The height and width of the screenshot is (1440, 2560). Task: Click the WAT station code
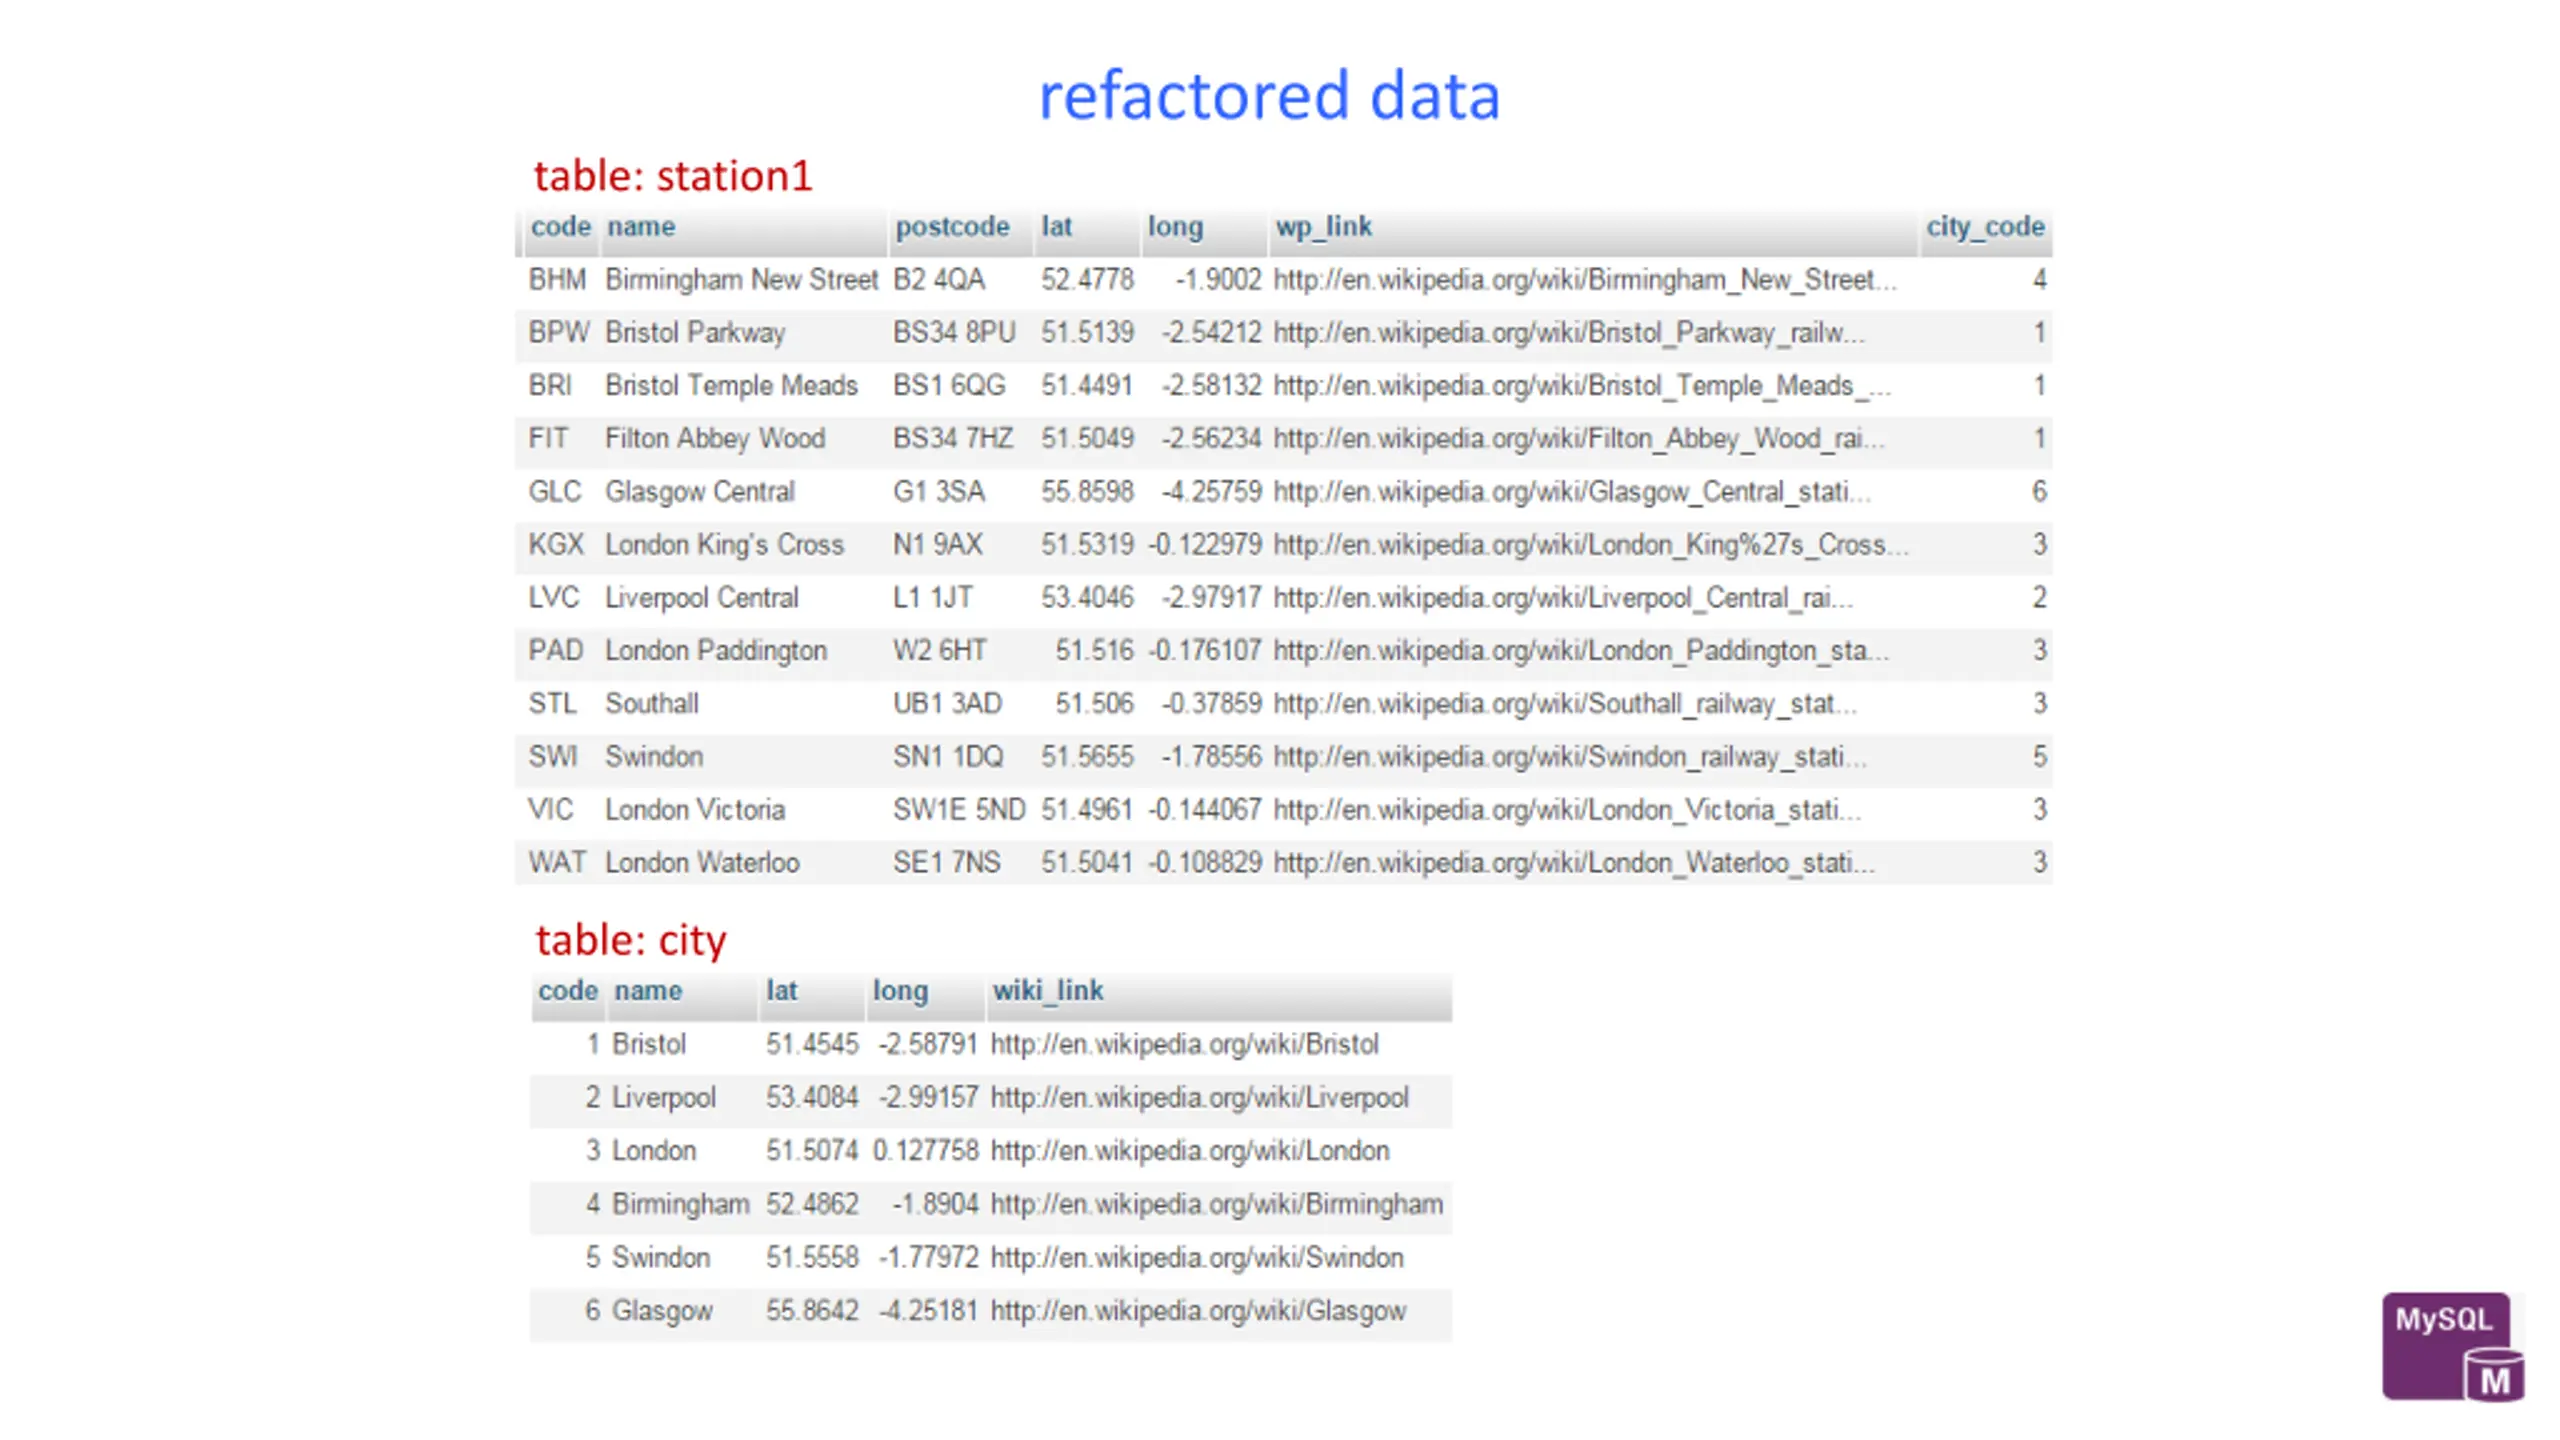pos(557,862)
